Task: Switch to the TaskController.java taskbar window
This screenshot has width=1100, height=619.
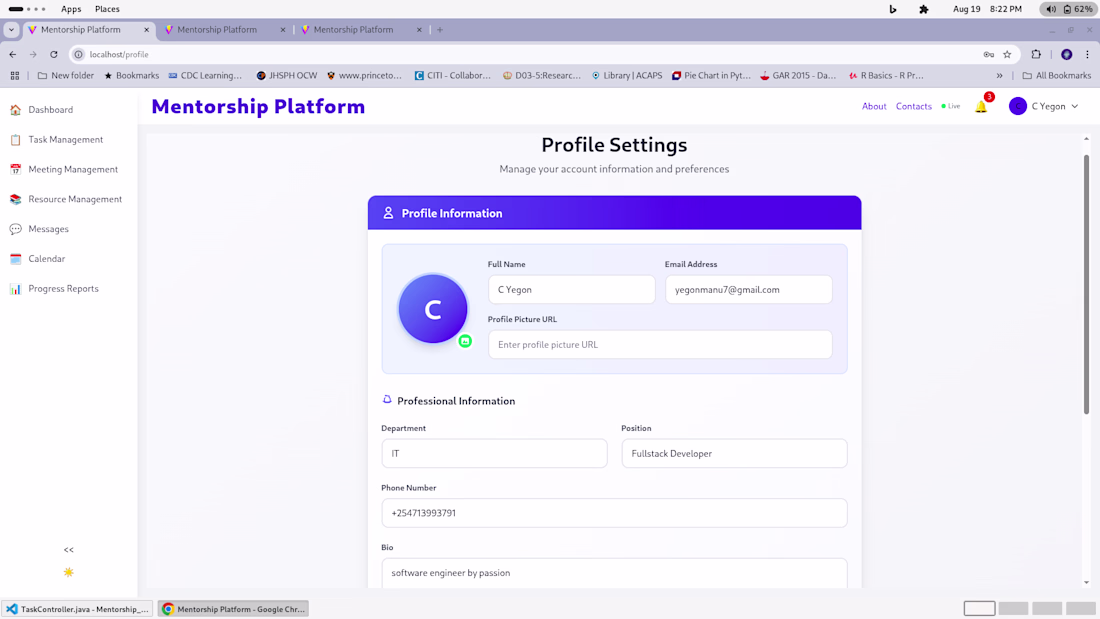Action: tap(77, 609)
